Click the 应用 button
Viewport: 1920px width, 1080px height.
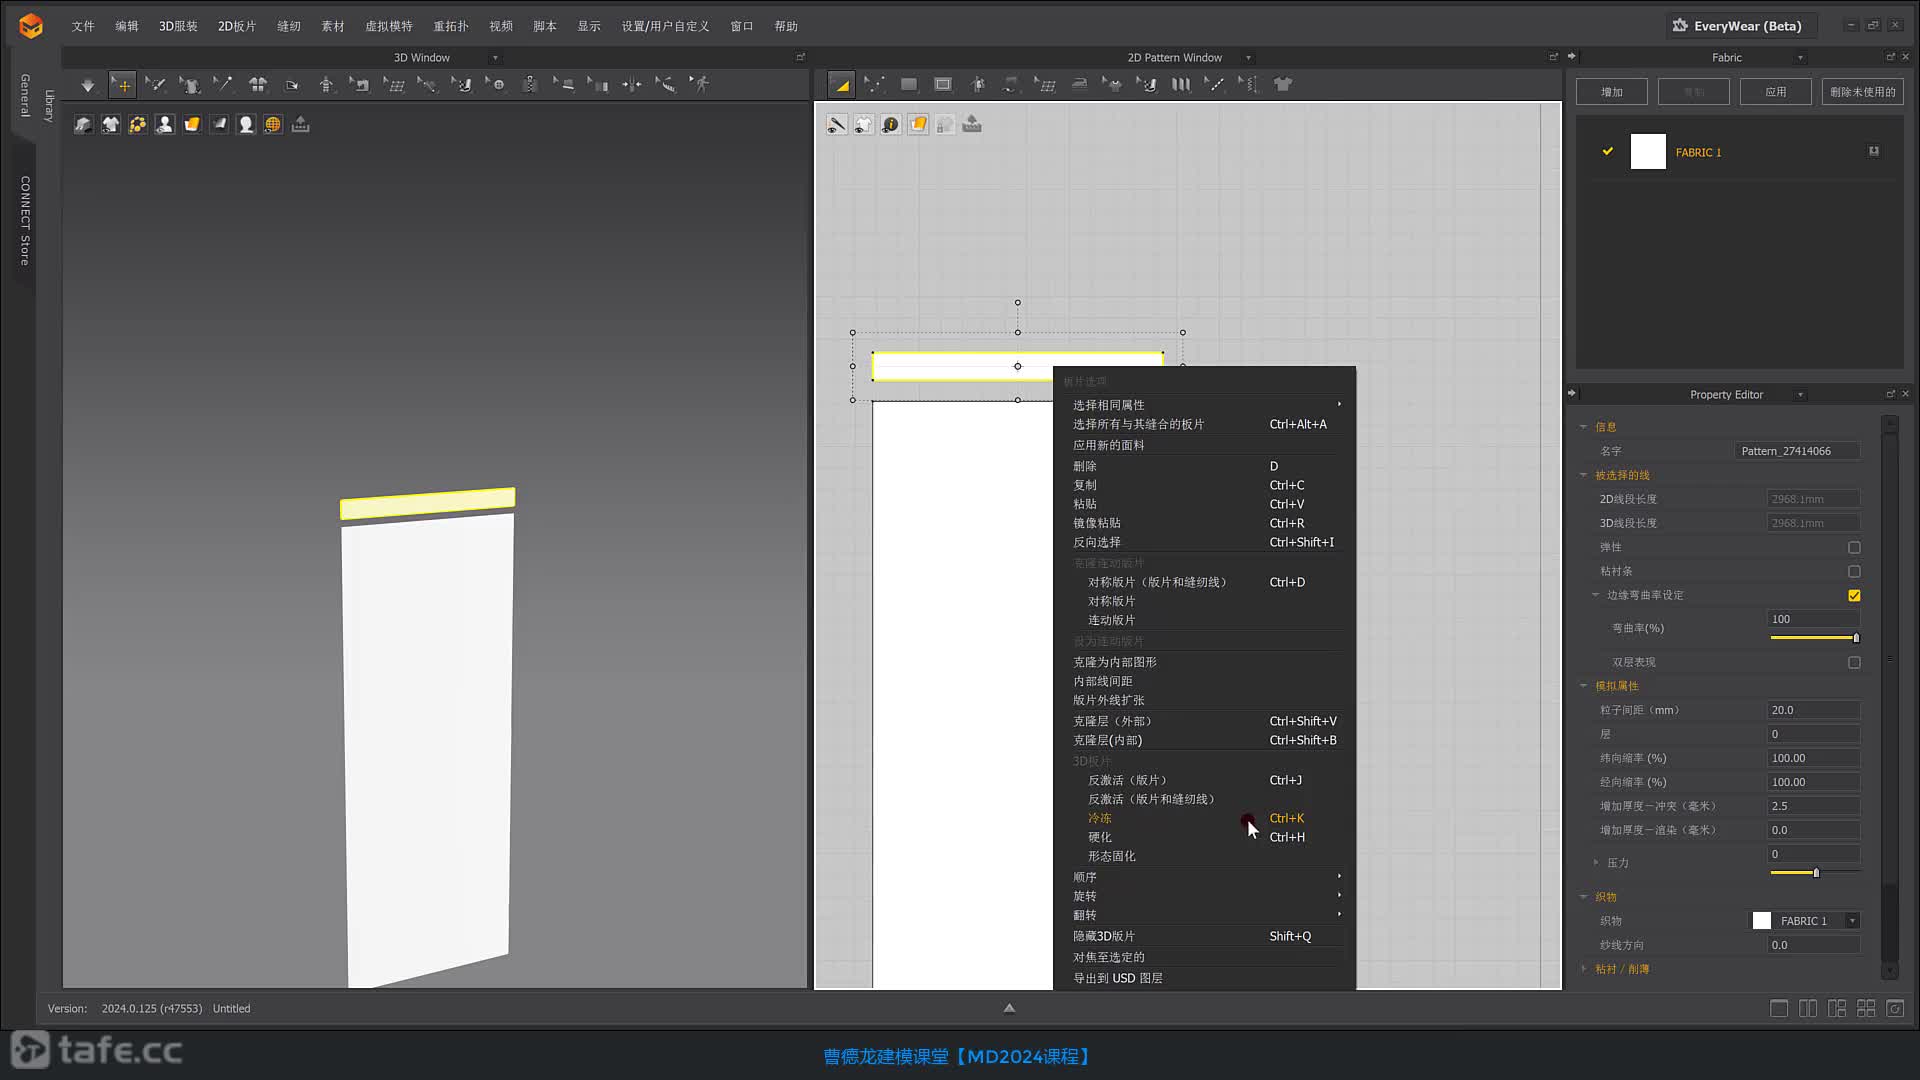[x=1776, y=92]
